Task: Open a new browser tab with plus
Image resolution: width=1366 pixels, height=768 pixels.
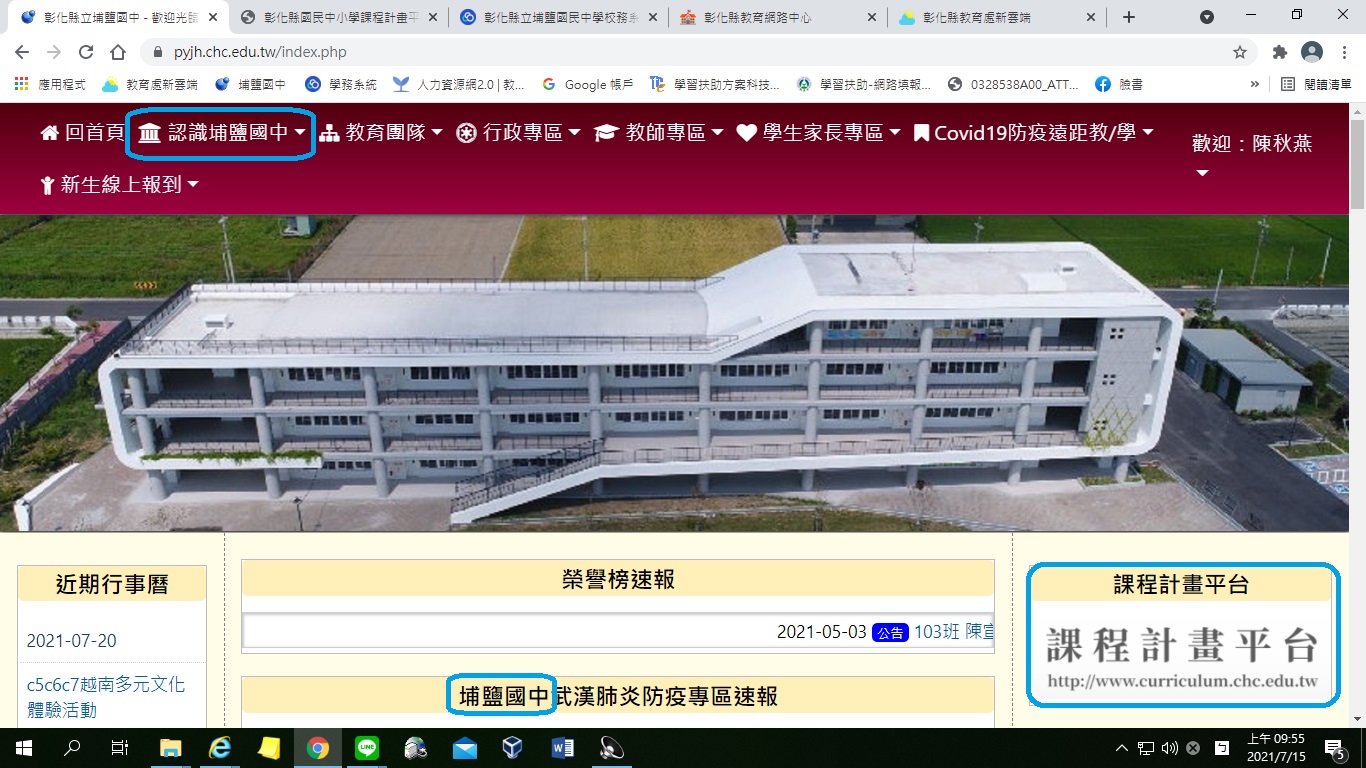Action: pos(1129,17)
